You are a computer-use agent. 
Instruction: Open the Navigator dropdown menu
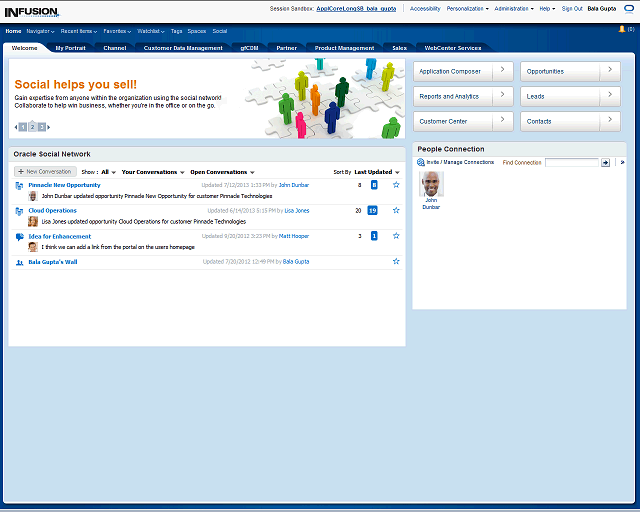[40, 31]
